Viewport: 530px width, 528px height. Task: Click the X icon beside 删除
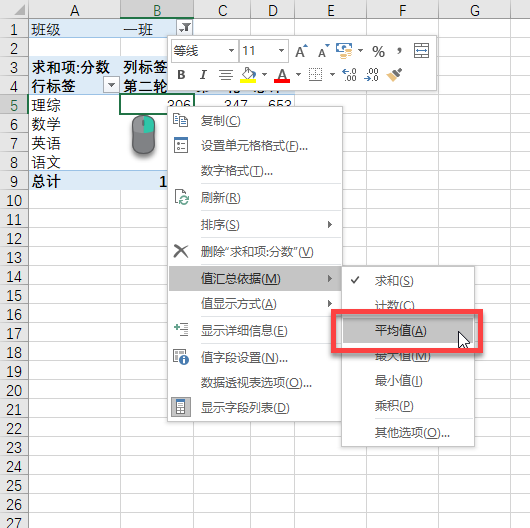(x=181, y=251)
